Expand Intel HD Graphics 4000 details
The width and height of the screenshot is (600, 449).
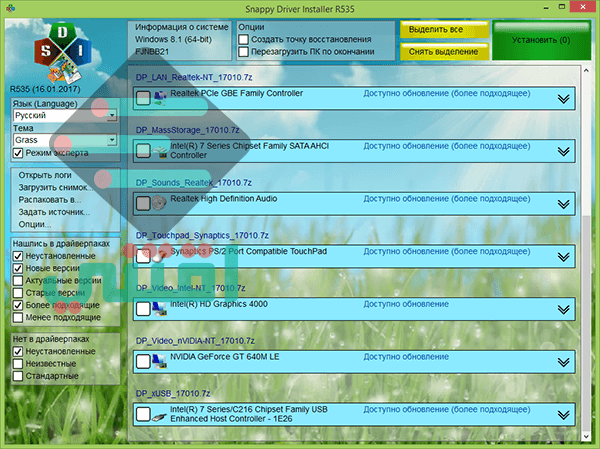coord(563,310)
